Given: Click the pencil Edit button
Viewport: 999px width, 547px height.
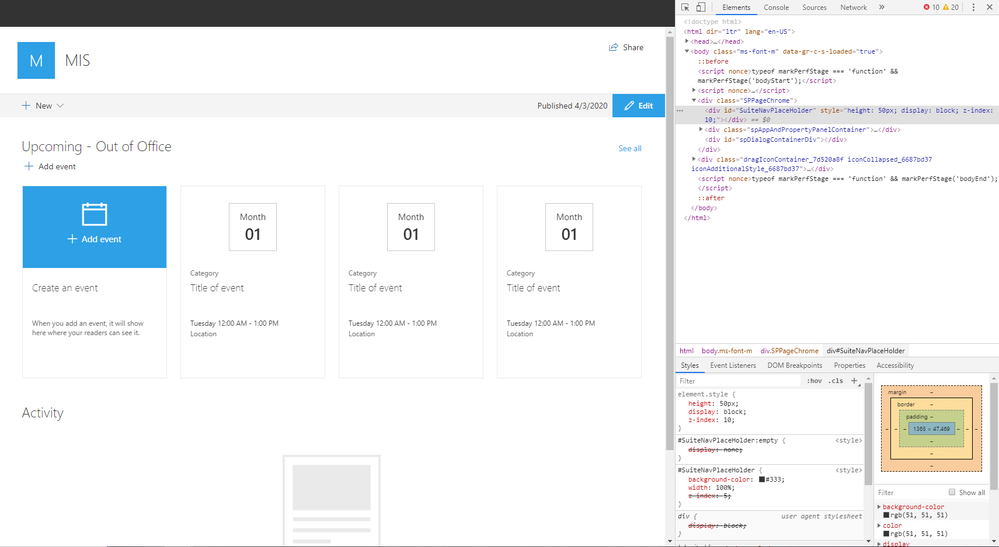Looking at the screenshot, I should (638, 106).
